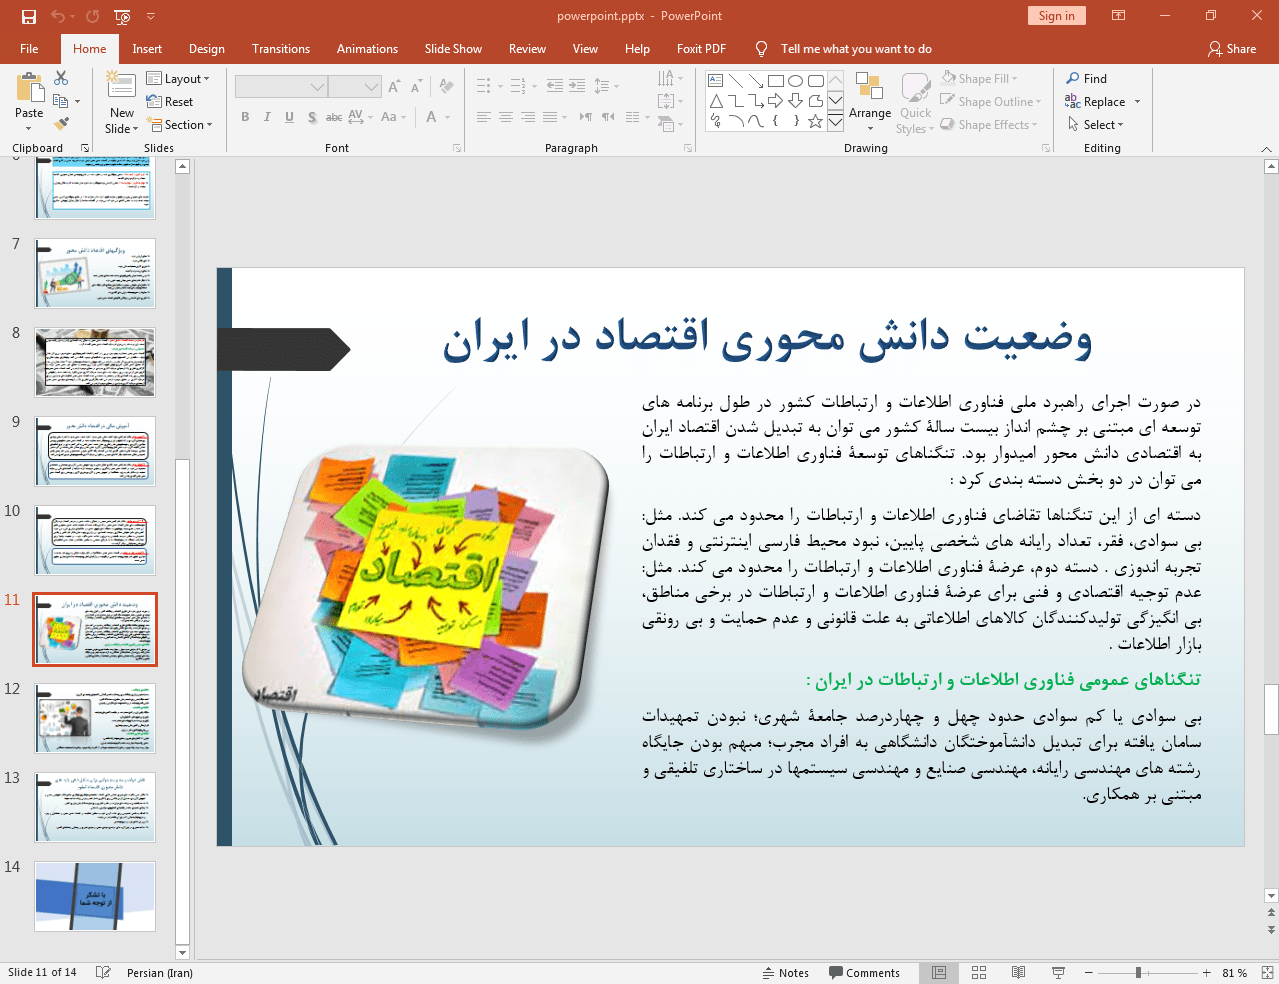Click the Cut scissors icon
The height and width of the screenshot is (984, 1279).
tap(61, 78)
